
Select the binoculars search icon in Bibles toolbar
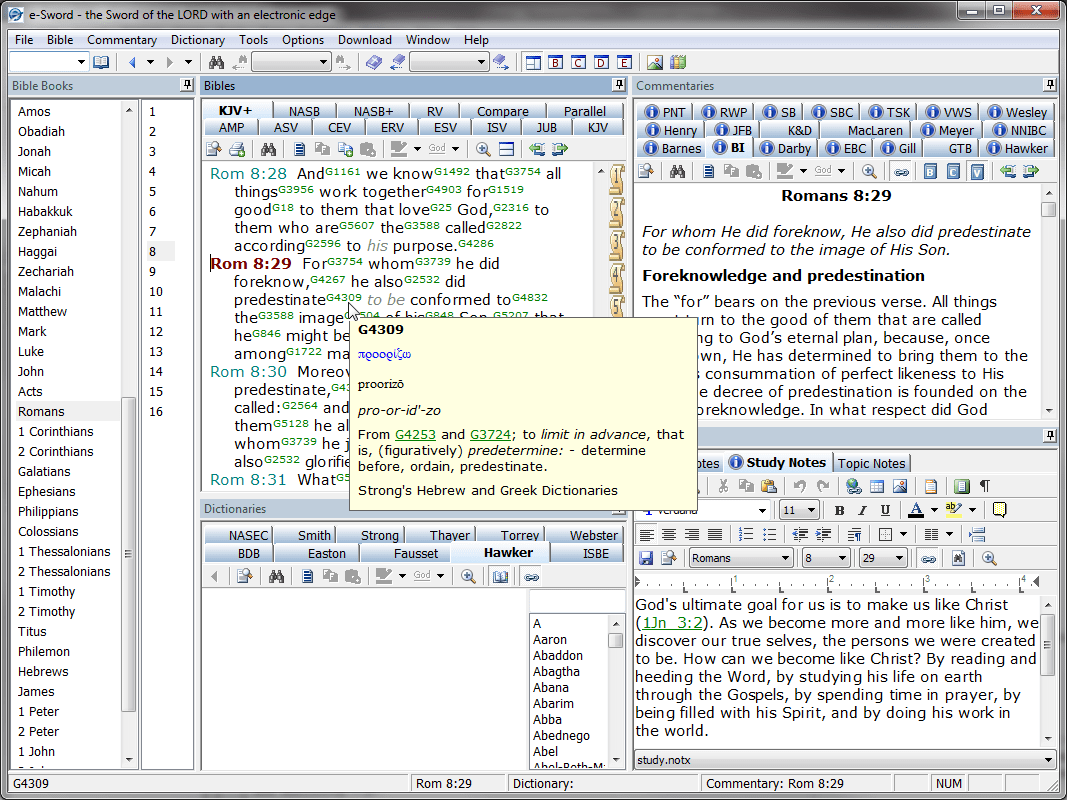point(268,148)
